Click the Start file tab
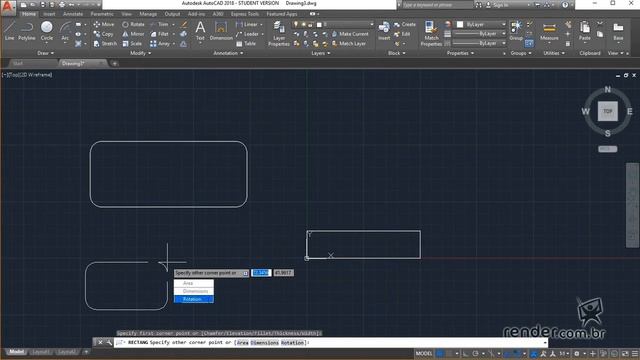The width and height of the screenshot is (640, 360). (x=18, y=63)
